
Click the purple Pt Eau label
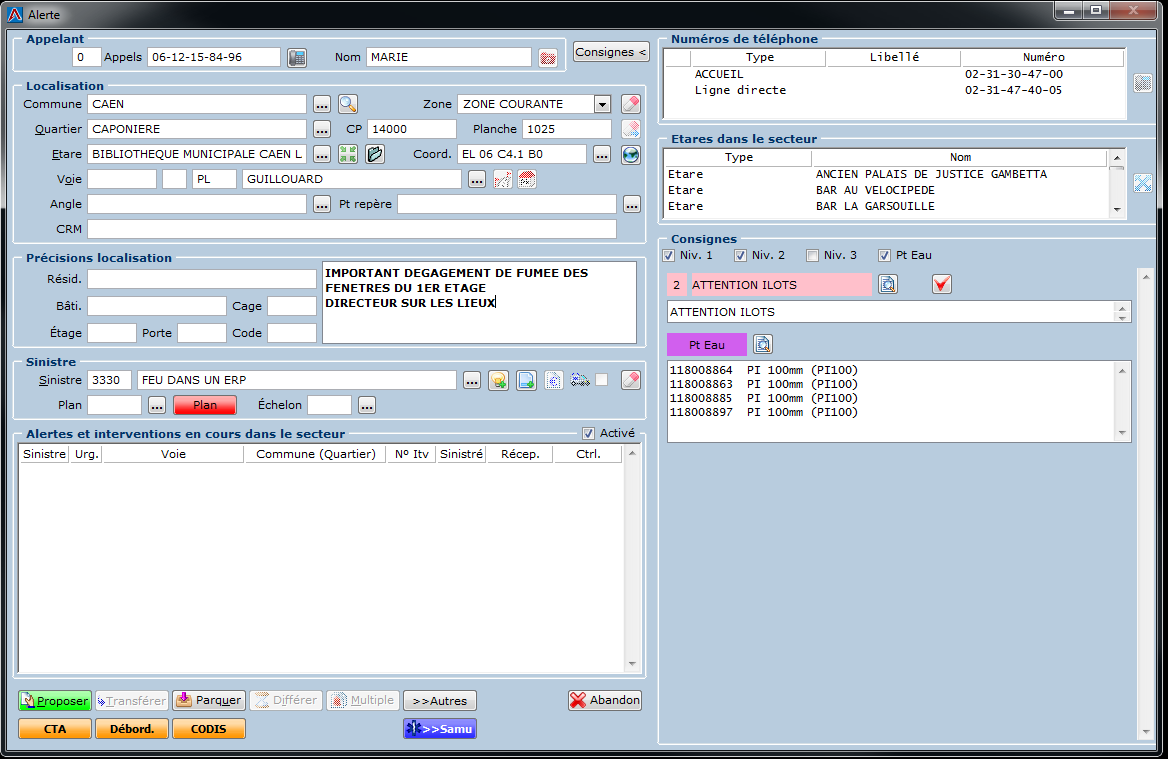coord(707,345)
